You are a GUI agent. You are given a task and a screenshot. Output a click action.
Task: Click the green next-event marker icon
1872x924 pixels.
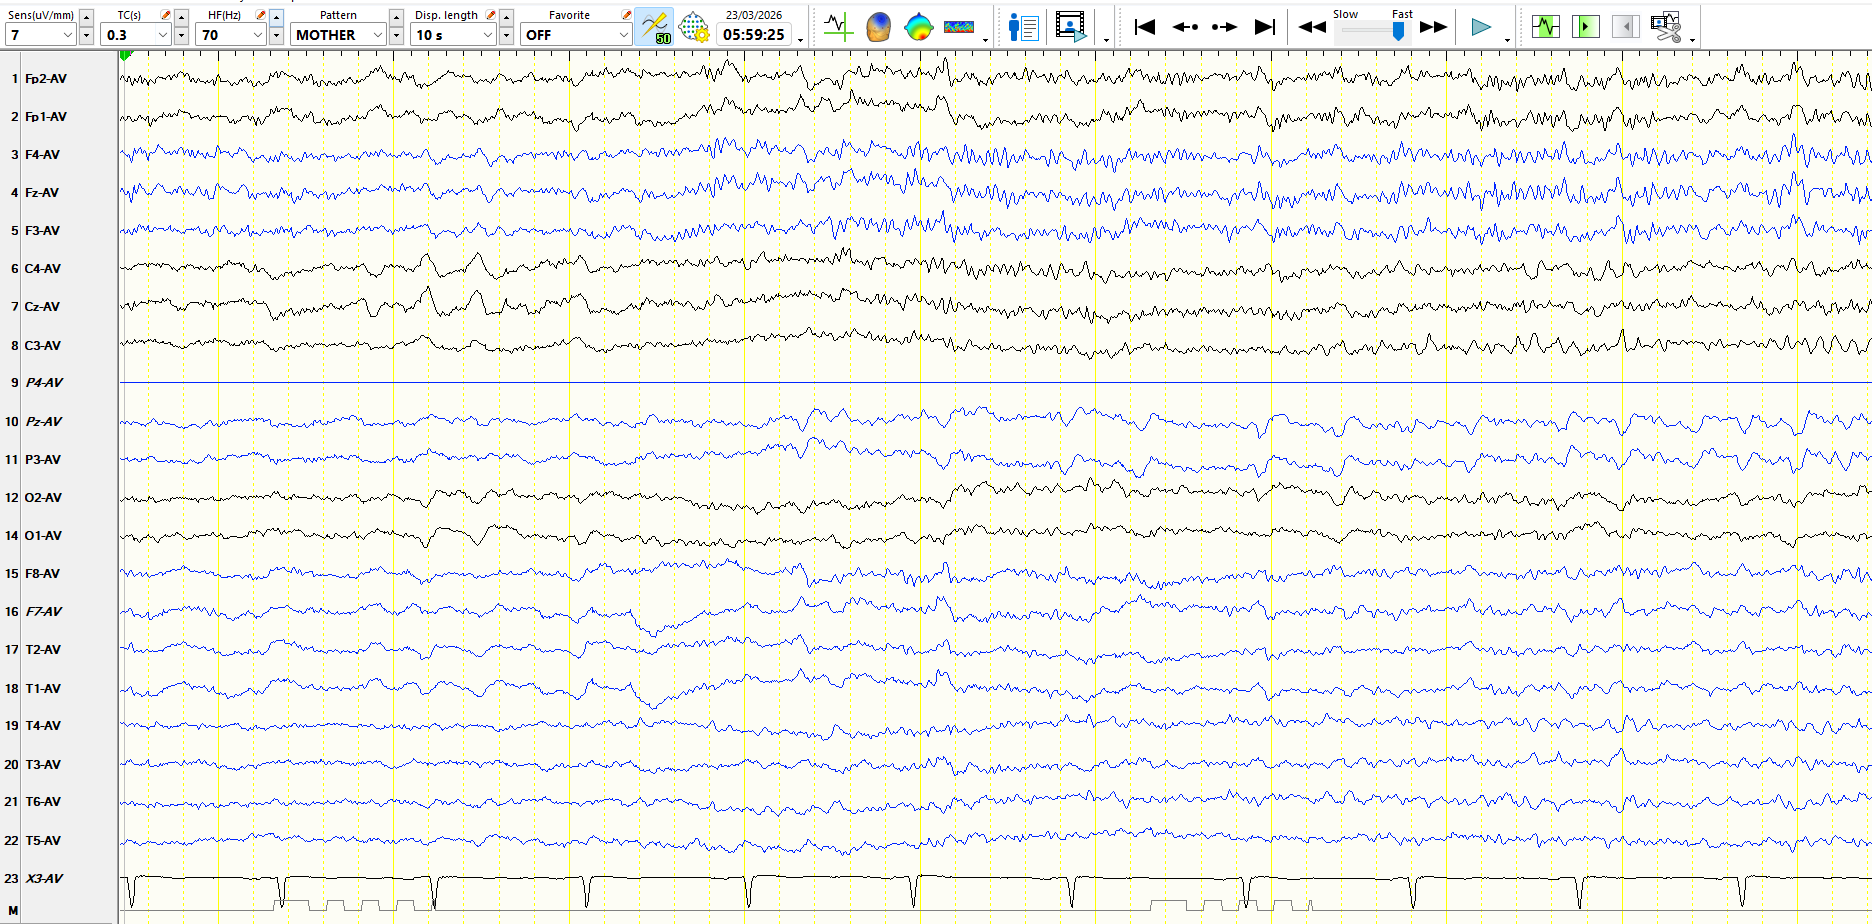tap(1585, 27)
